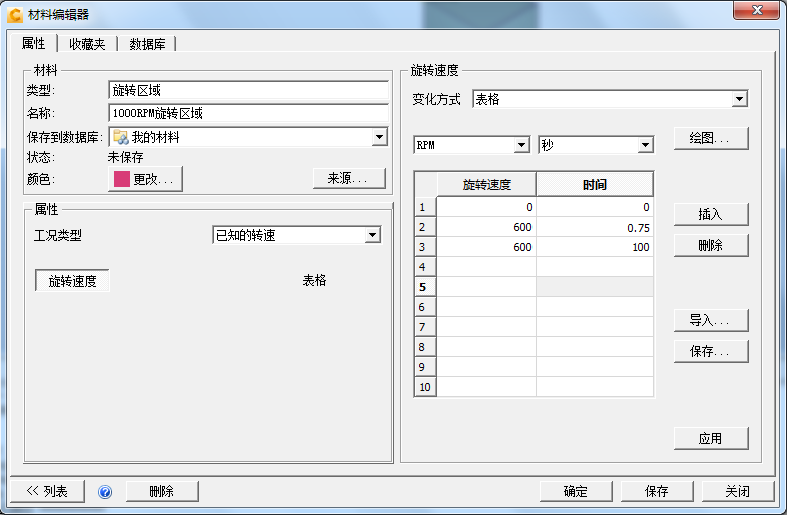Click the 应用 button

[x=711, y=439]
